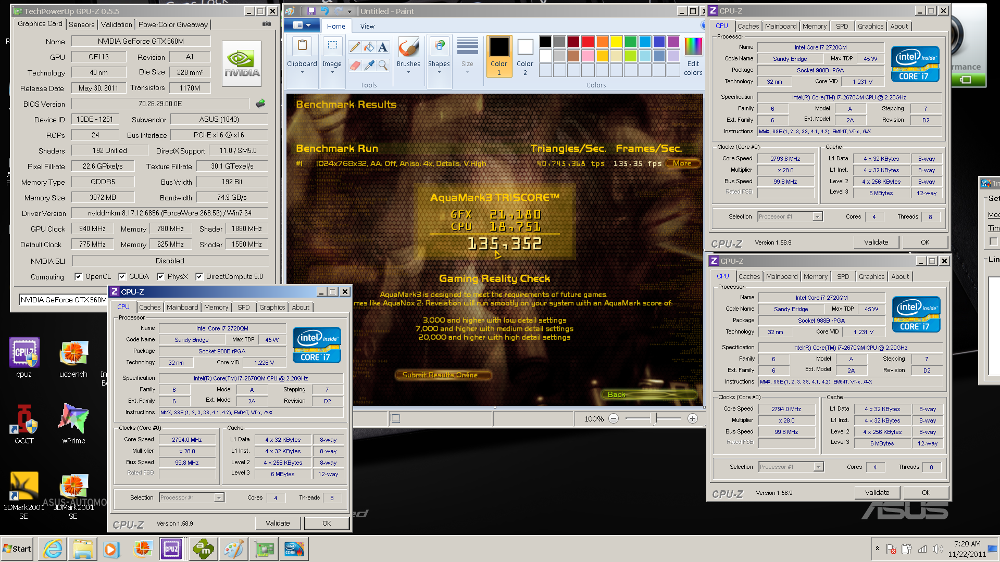Open the blue Paint application menu button
The width and height of the screenshot is (1000, 562).
302,26
